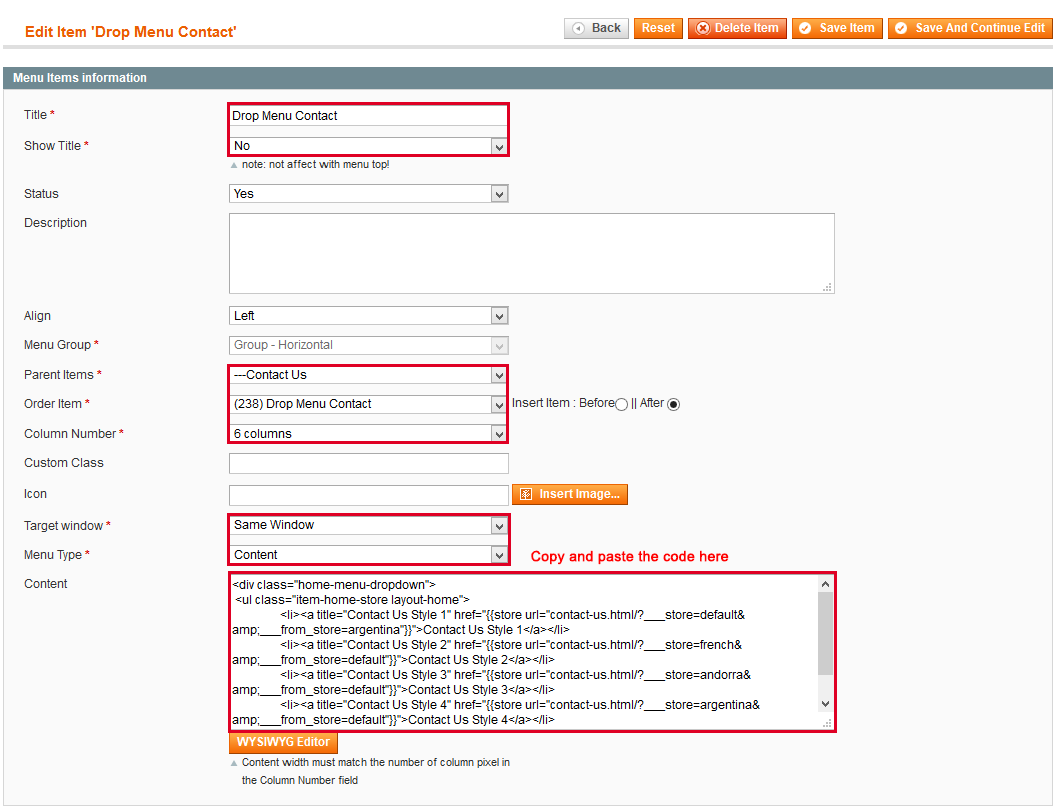1054x806 pixels.
Task: Click the Content textarea scrollbar thumb
Action: coord(825,634)
